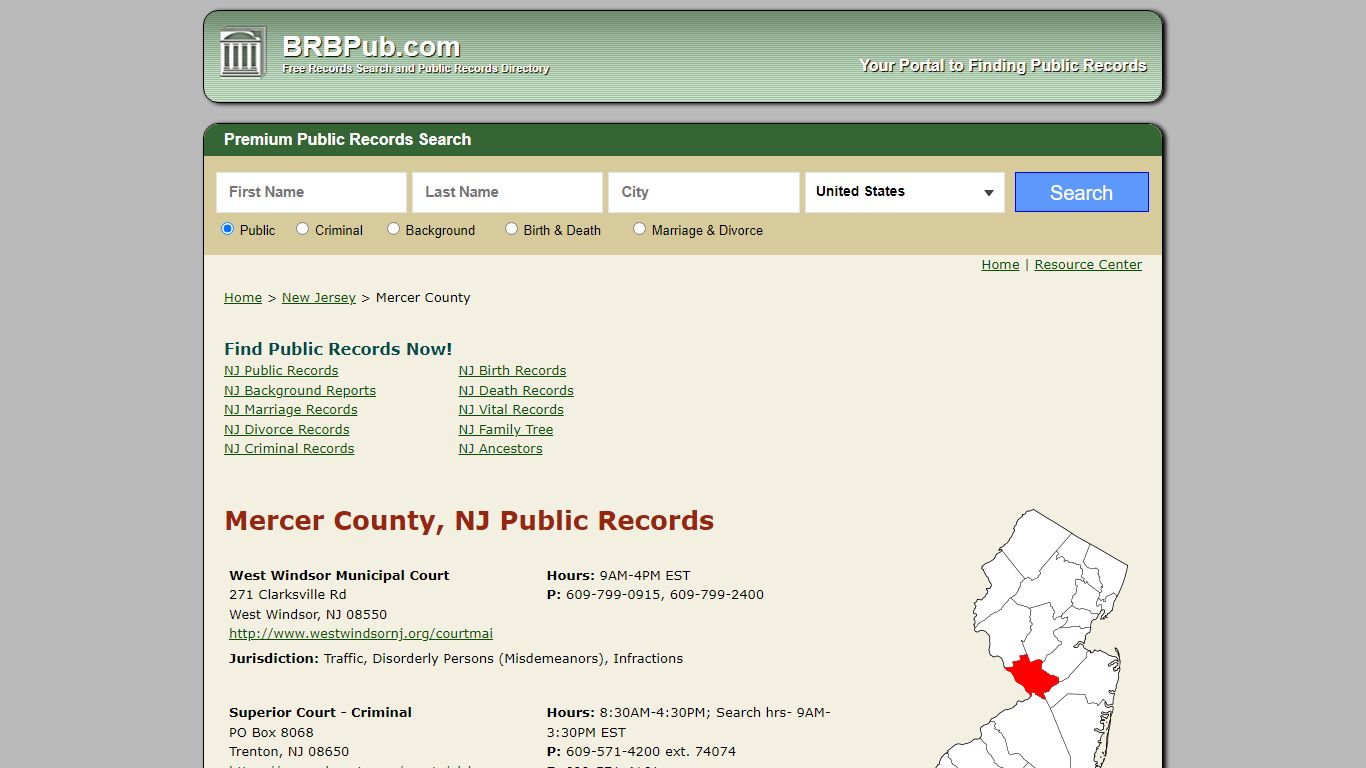
Task: Open NJ Vital Records link
Action: point(511,410)
